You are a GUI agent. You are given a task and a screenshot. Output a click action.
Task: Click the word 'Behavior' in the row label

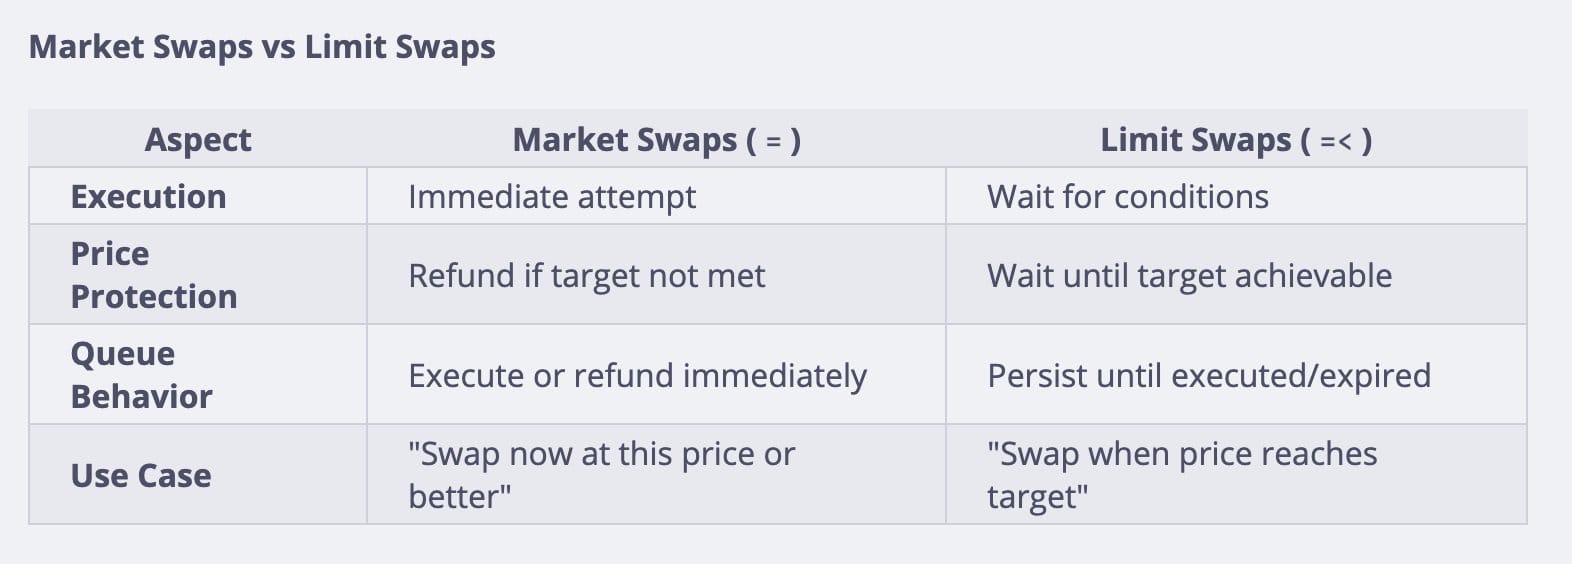(141, 397)
